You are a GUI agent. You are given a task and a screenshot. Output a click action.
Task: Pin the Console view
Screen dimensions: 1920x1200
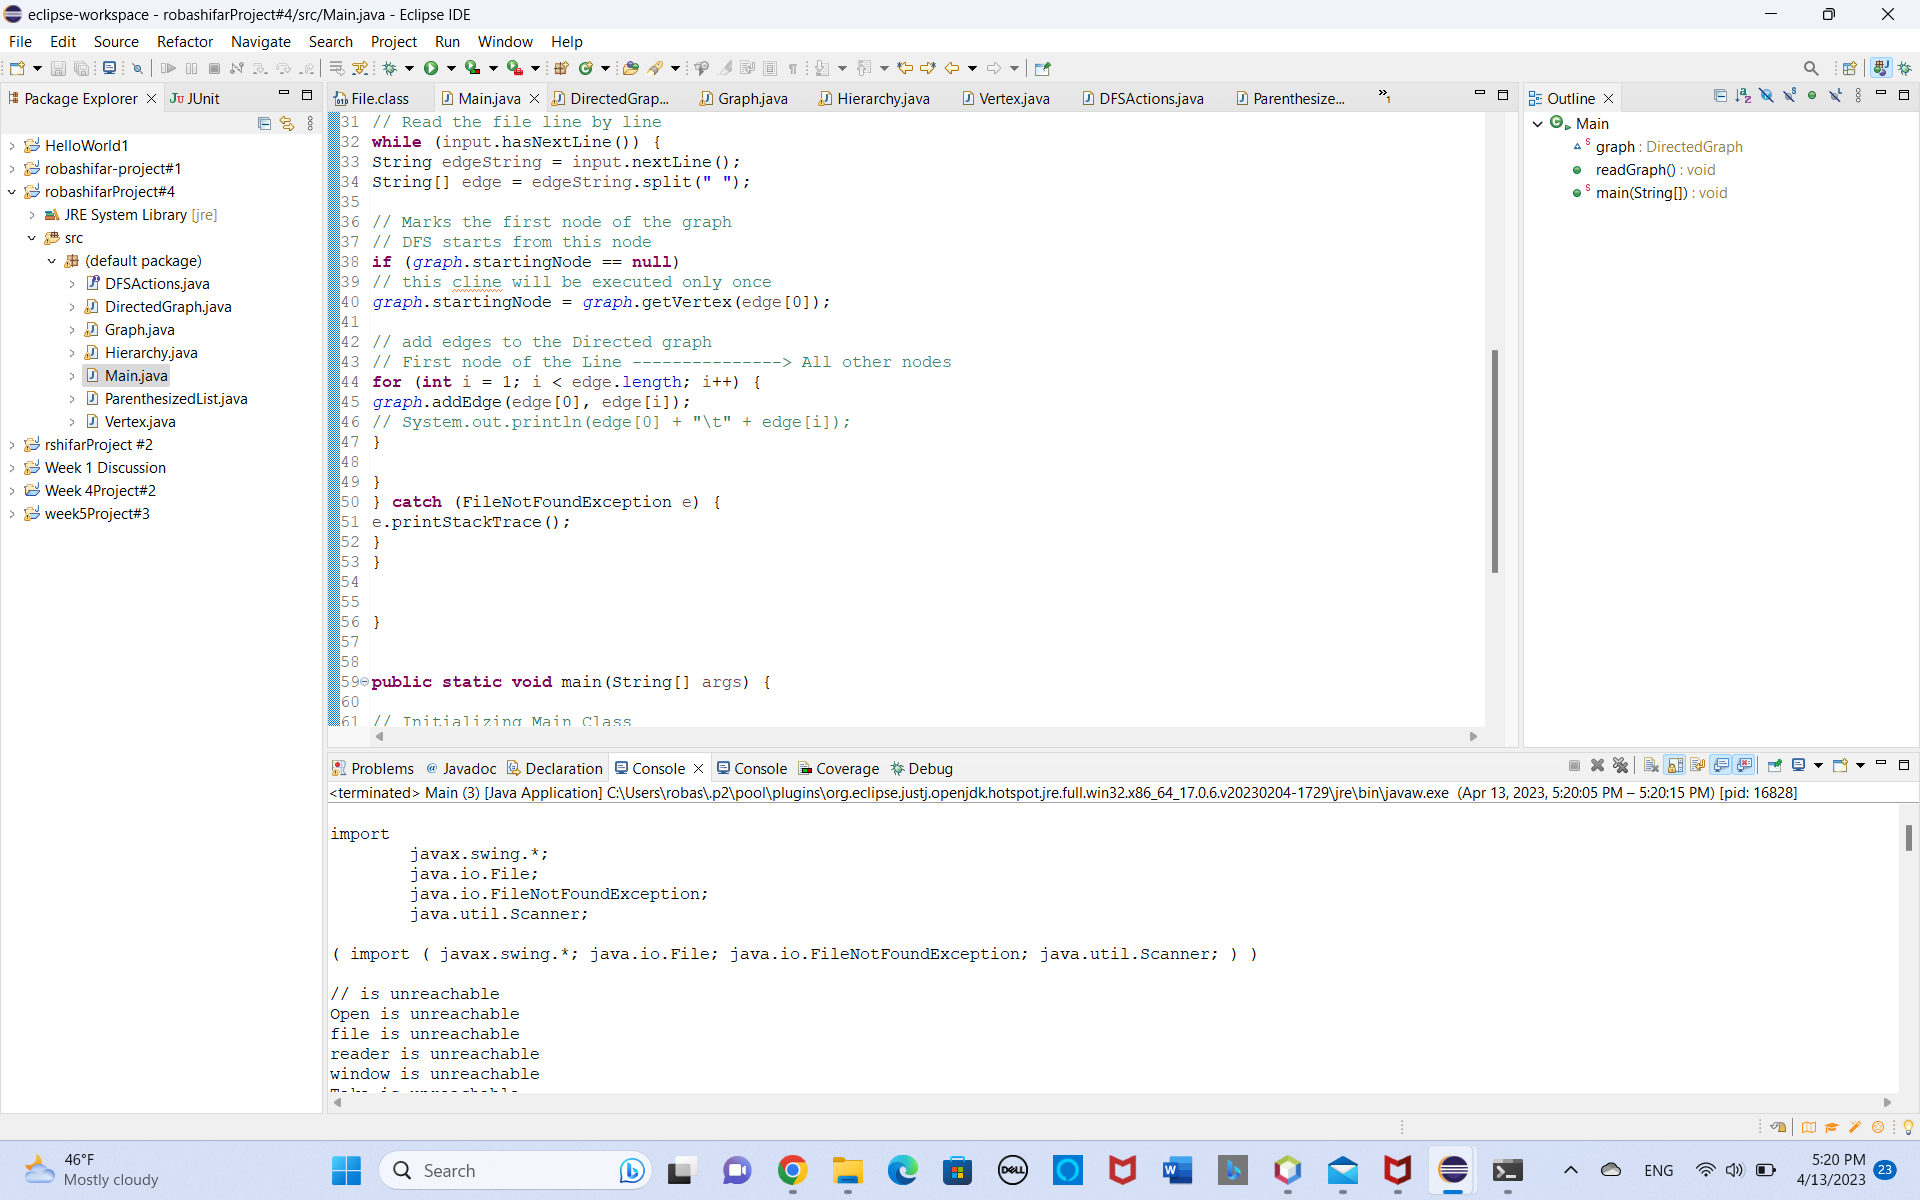tap(1775, 766)
